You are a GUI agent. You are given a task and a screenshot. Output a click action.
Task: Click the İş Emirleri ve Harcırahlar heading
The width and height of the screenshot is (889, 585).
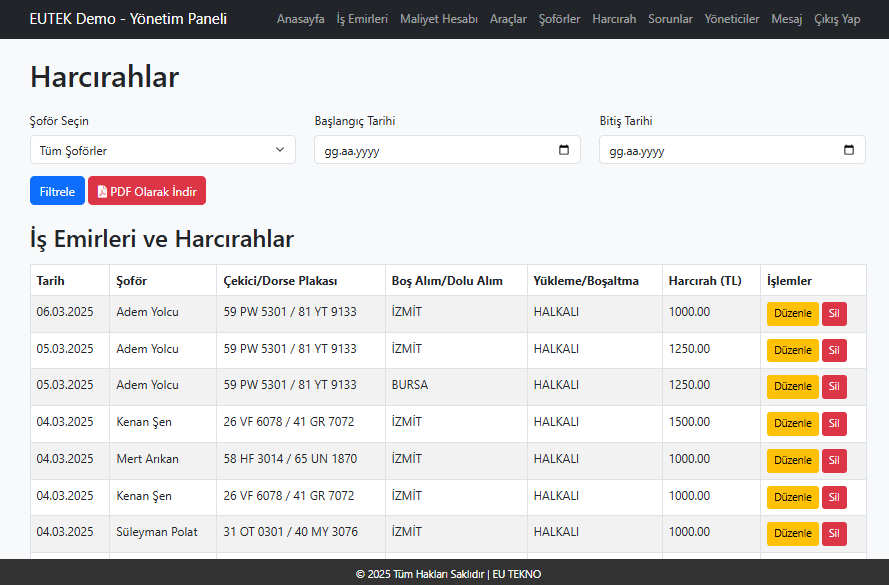pyautogui.click(x=162, y=239)
